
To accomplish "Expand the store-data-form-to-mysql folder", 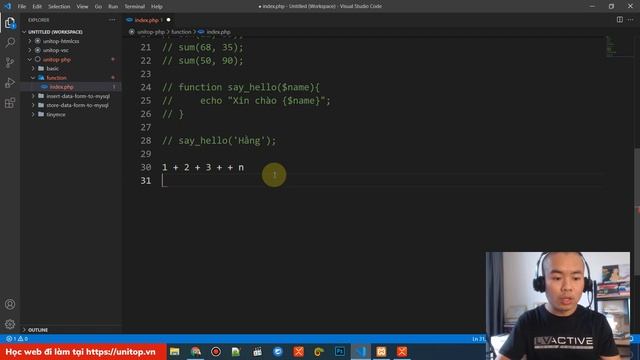I will (78, 105).
